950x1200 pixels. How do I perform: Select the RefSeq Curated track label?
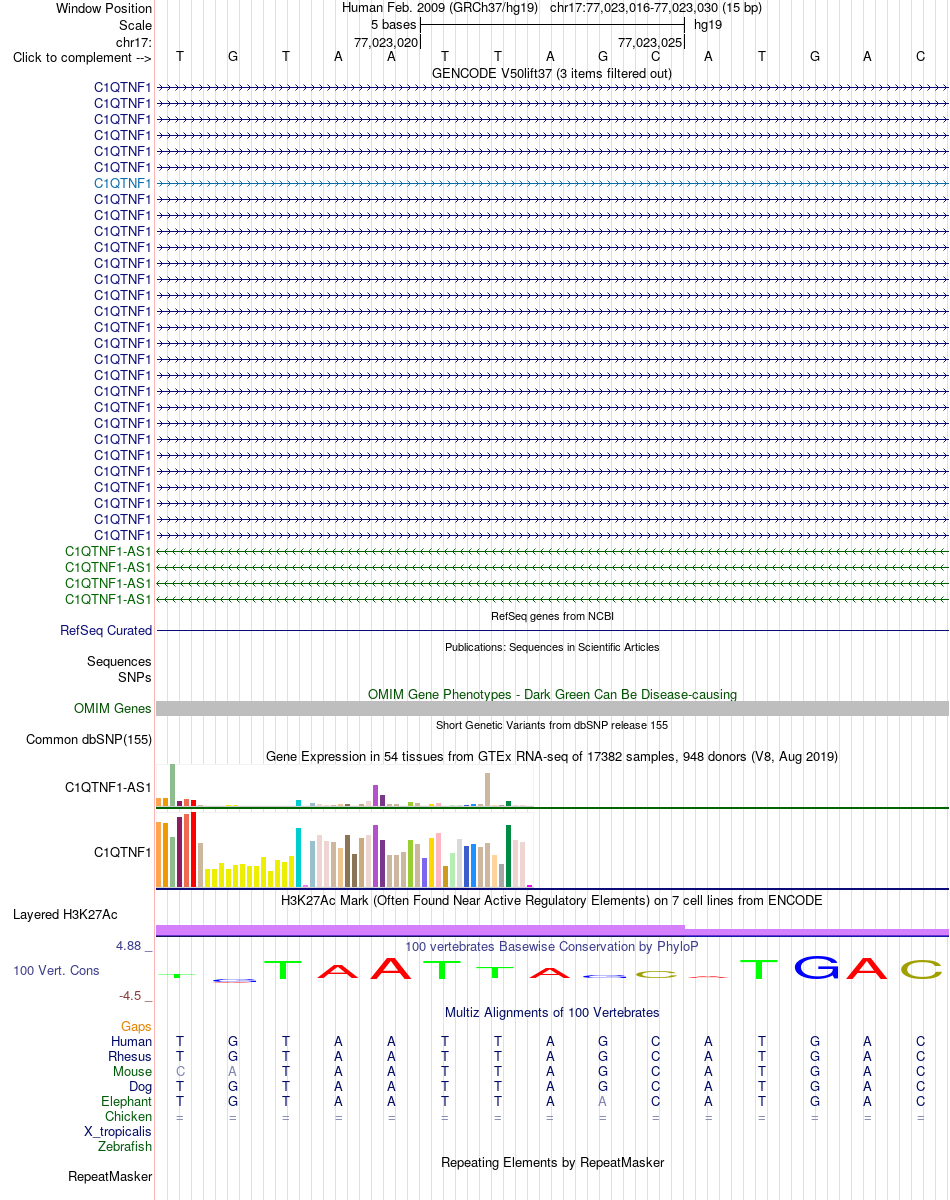click(106, 630)
